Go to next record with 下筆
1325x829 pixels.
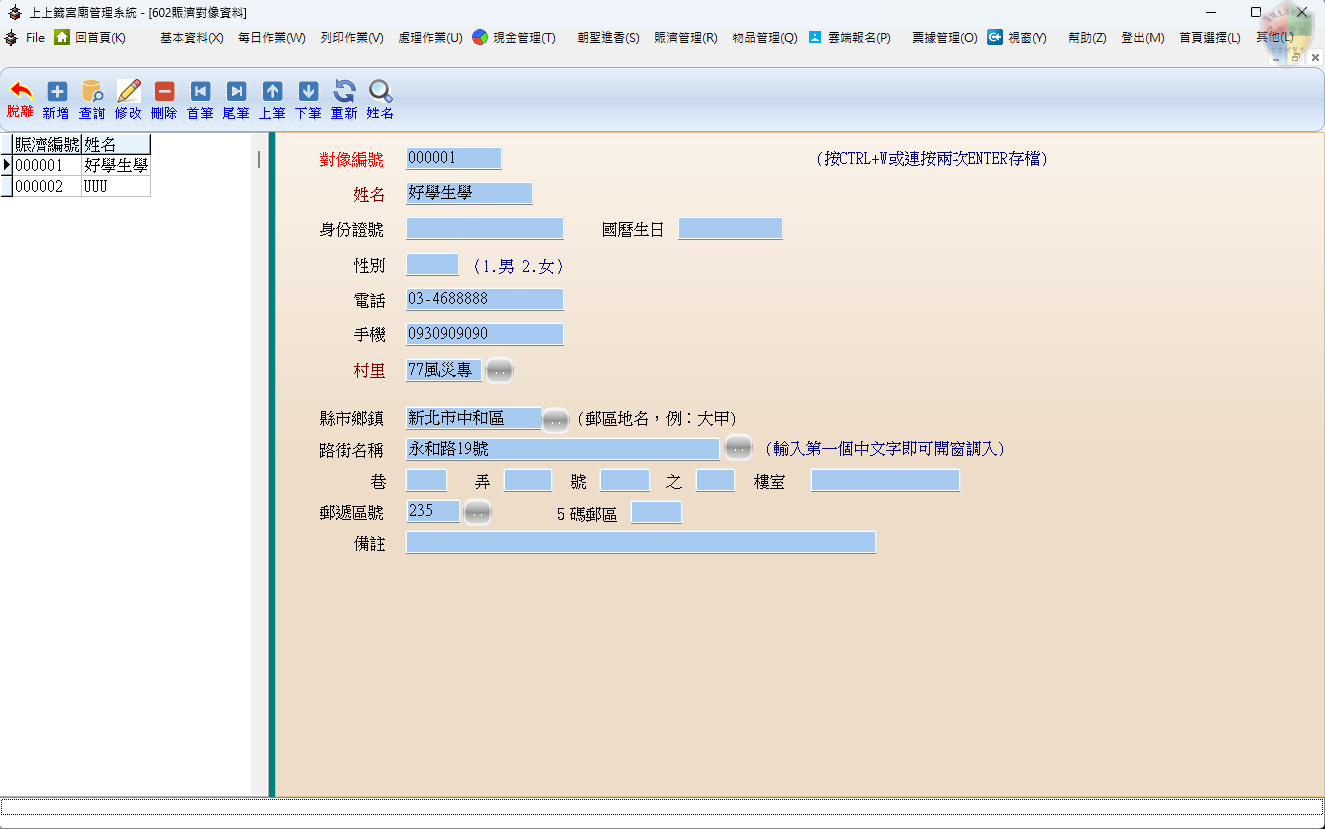[x=308, y=92]
